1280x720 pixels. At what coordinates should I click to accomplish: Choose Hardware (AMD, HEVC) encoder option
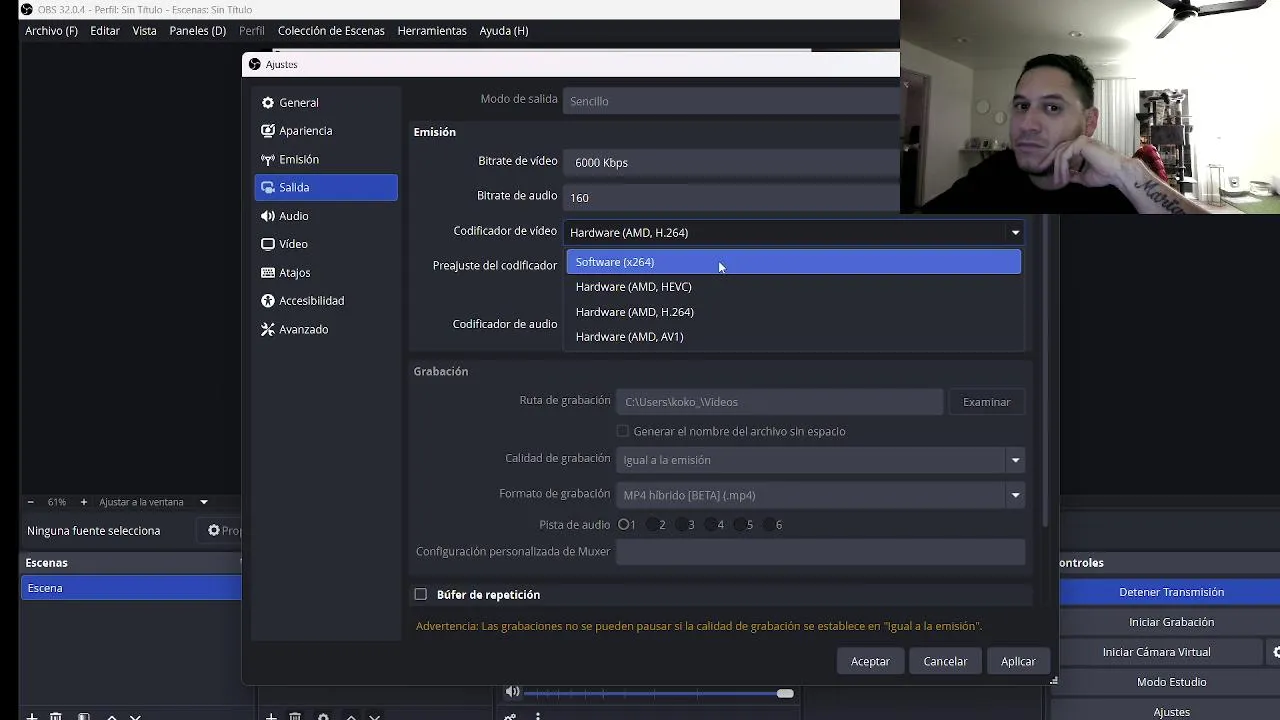click(x=794, y=287)
